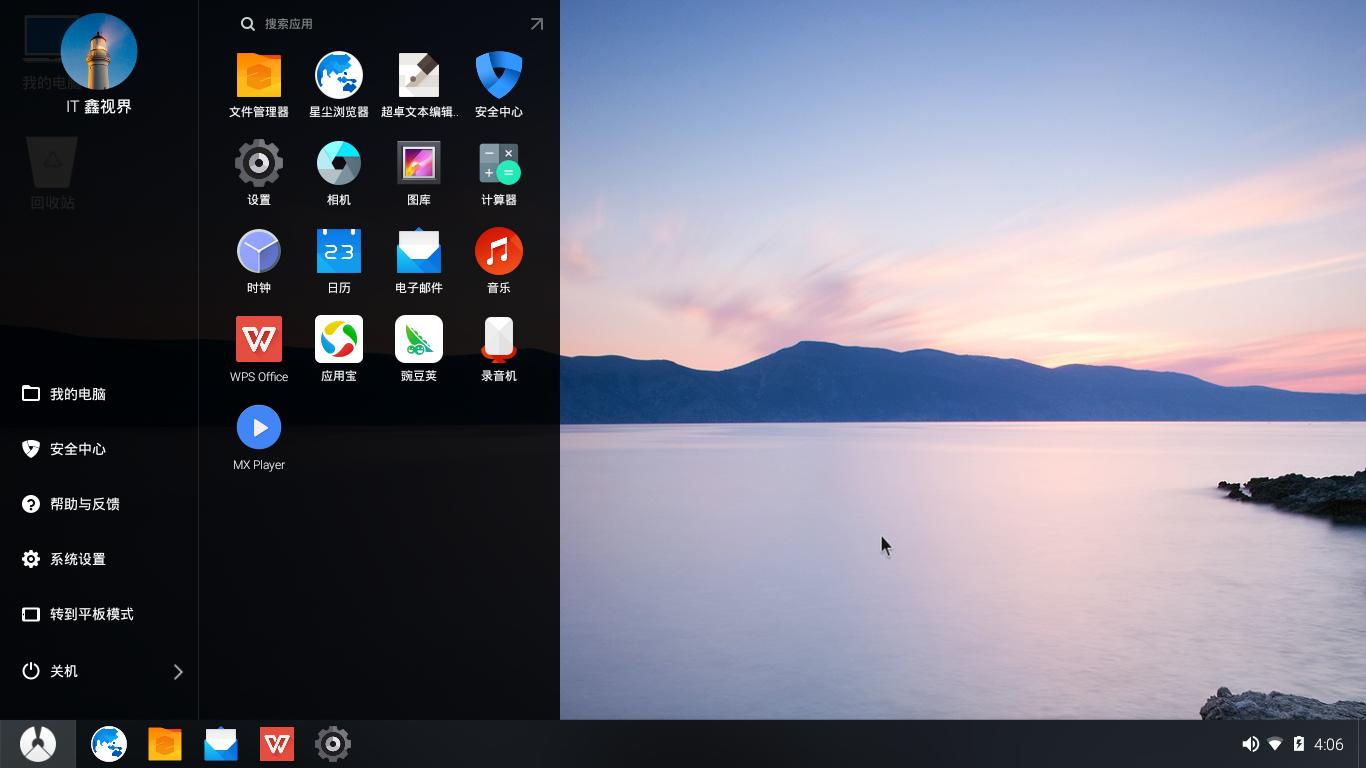Expand the 关机 power options arrow
The width and height of the screenshot is (1366, 768).
[178, 672]
